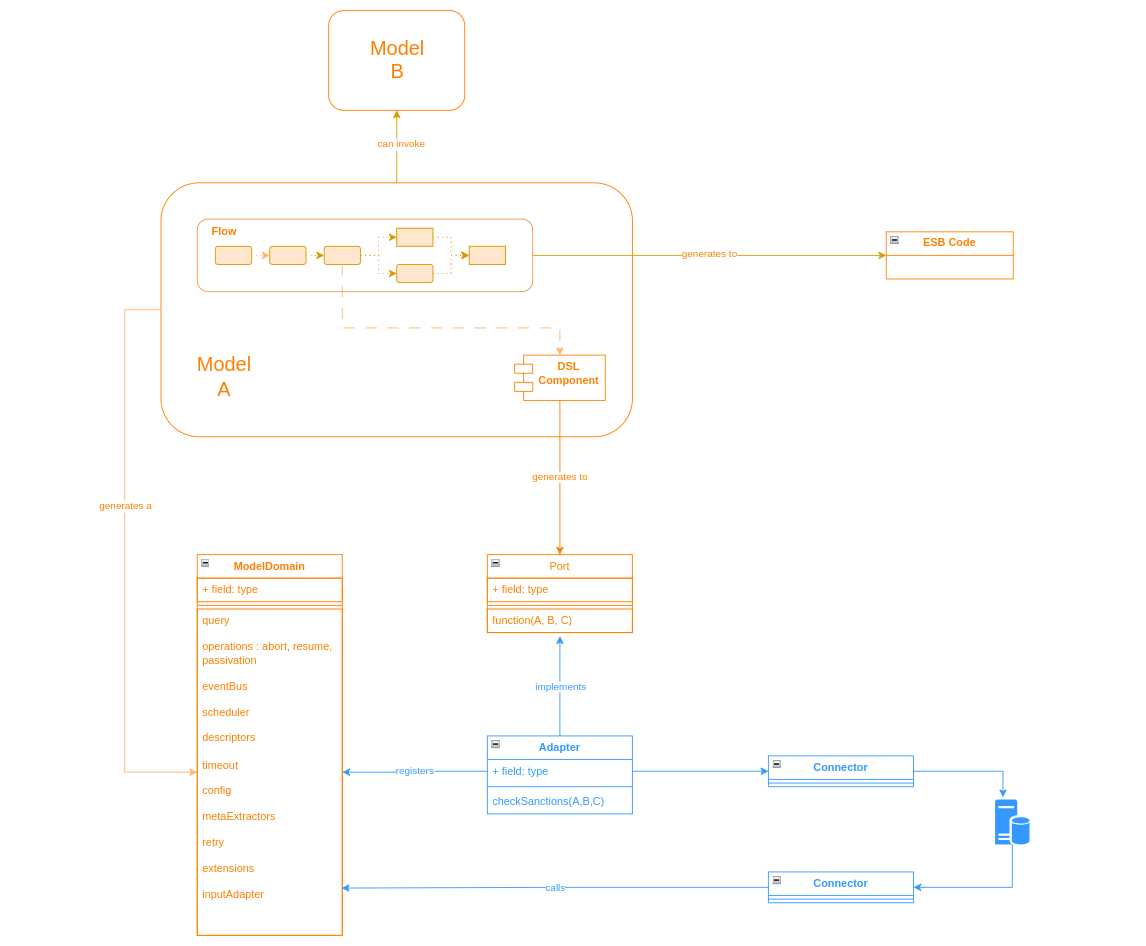
Task: Collapse the ModelDomain class box
Action: point(205,563)
